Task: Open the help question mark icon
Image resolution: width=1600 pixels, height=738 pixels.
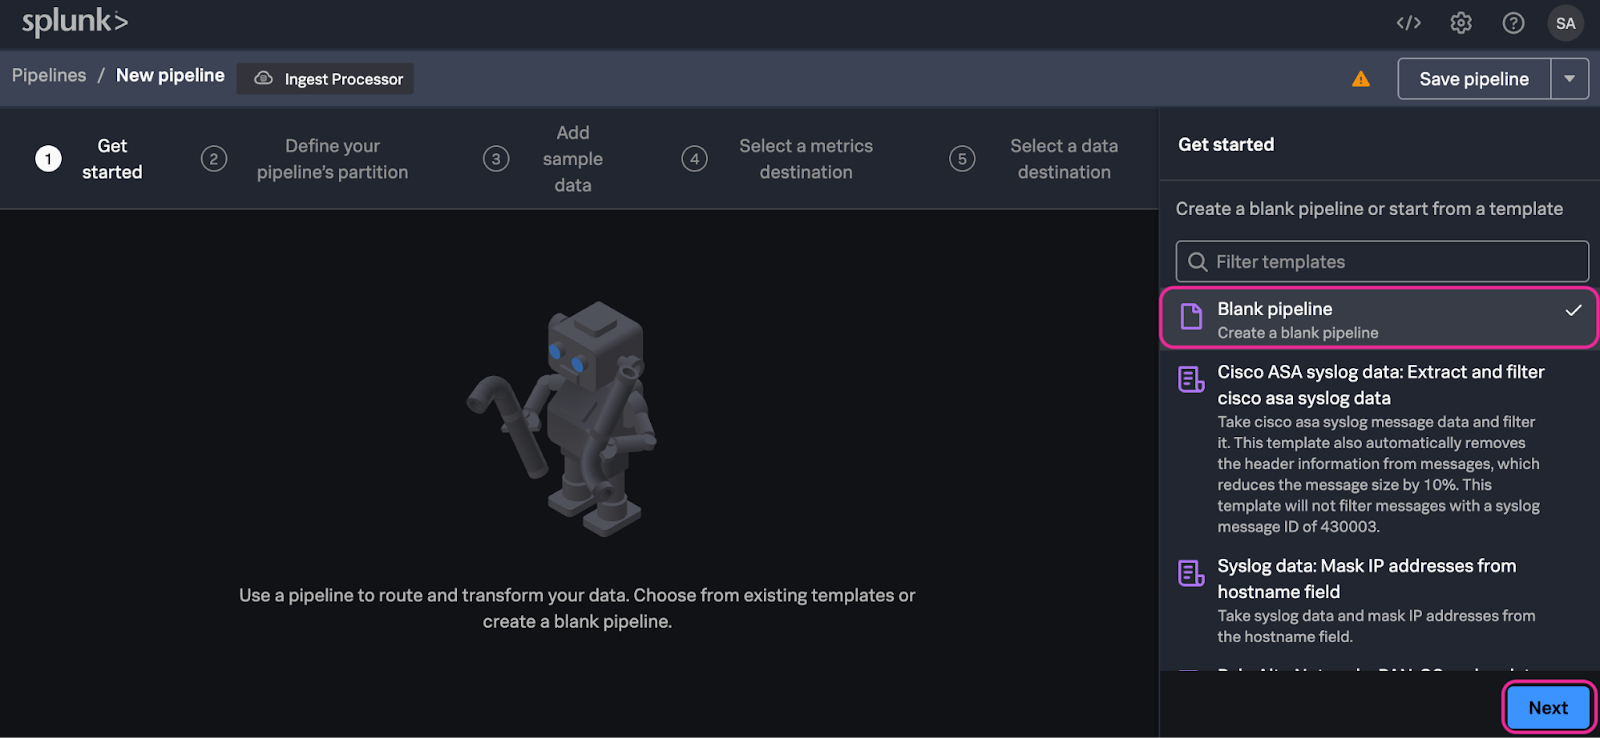Action: [x=1513, y=23]
